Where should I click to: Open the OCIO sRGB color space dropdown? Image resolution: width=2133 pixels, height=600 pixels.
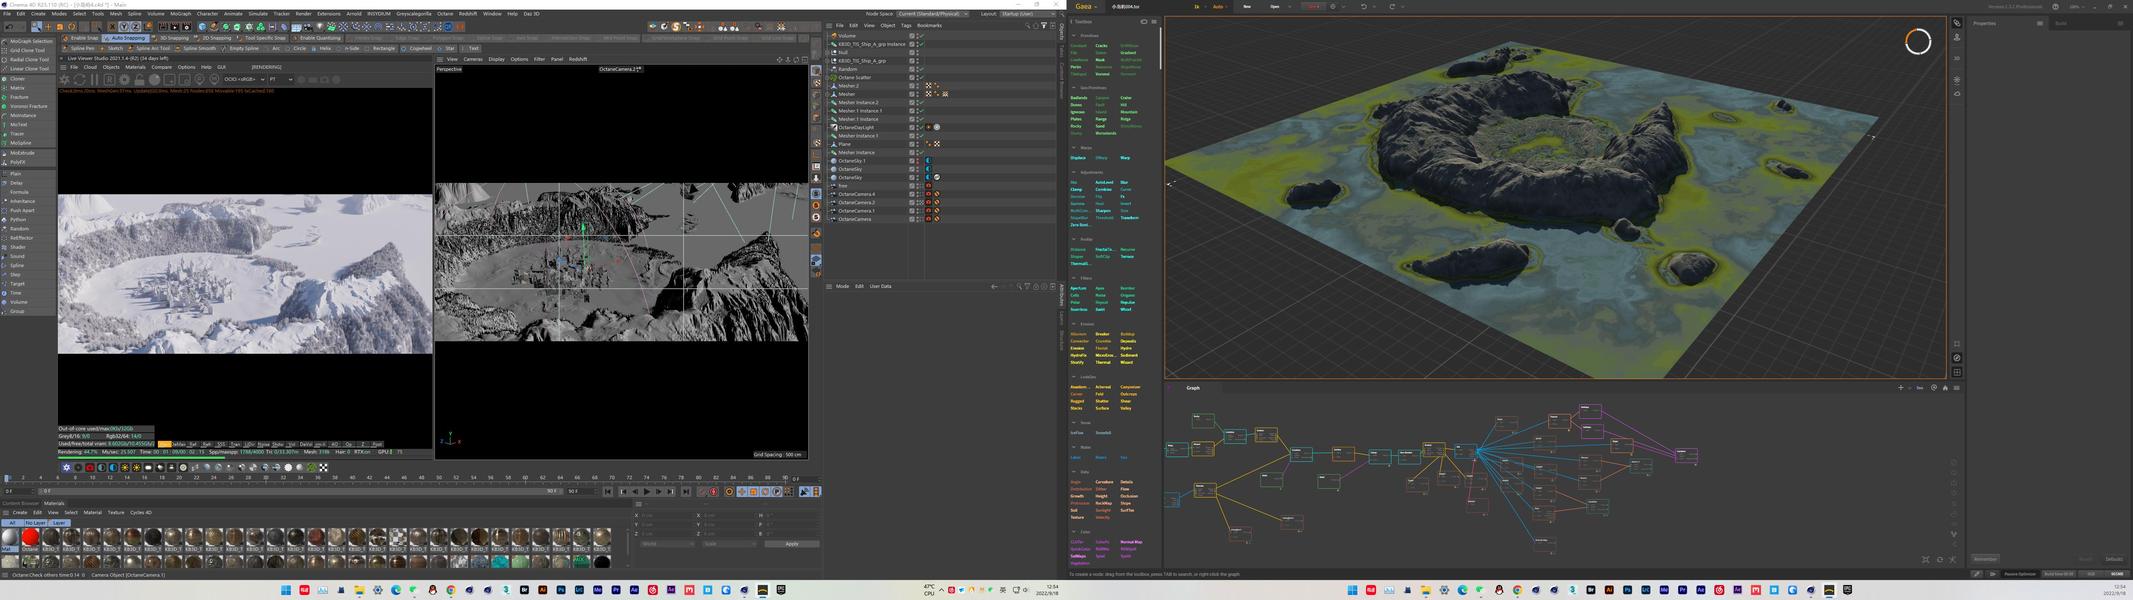(x=244, y=80)
